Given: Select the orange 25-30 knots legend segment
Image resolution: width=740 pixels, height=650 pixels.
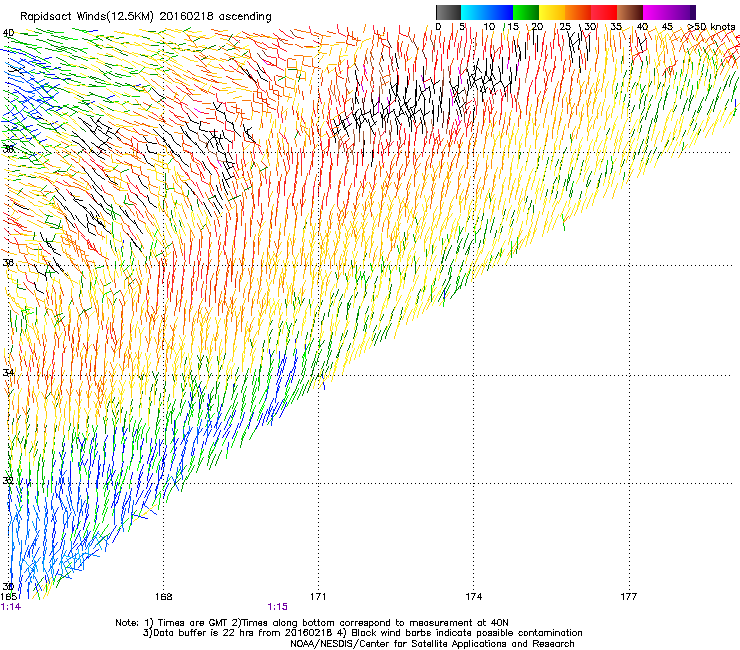Looking at the screenshot, I should pyautogui.click(x=578, y=12).
